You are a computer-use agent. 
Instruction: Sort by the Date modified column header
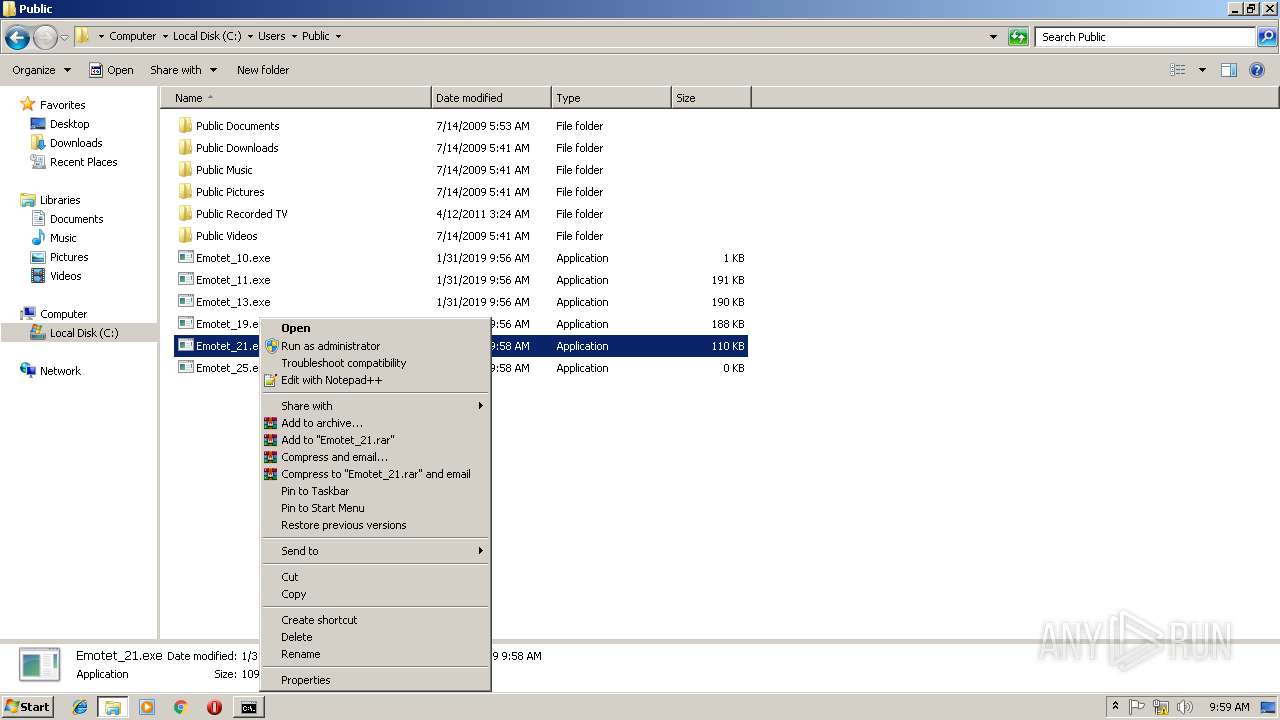(x=491, y=98)
